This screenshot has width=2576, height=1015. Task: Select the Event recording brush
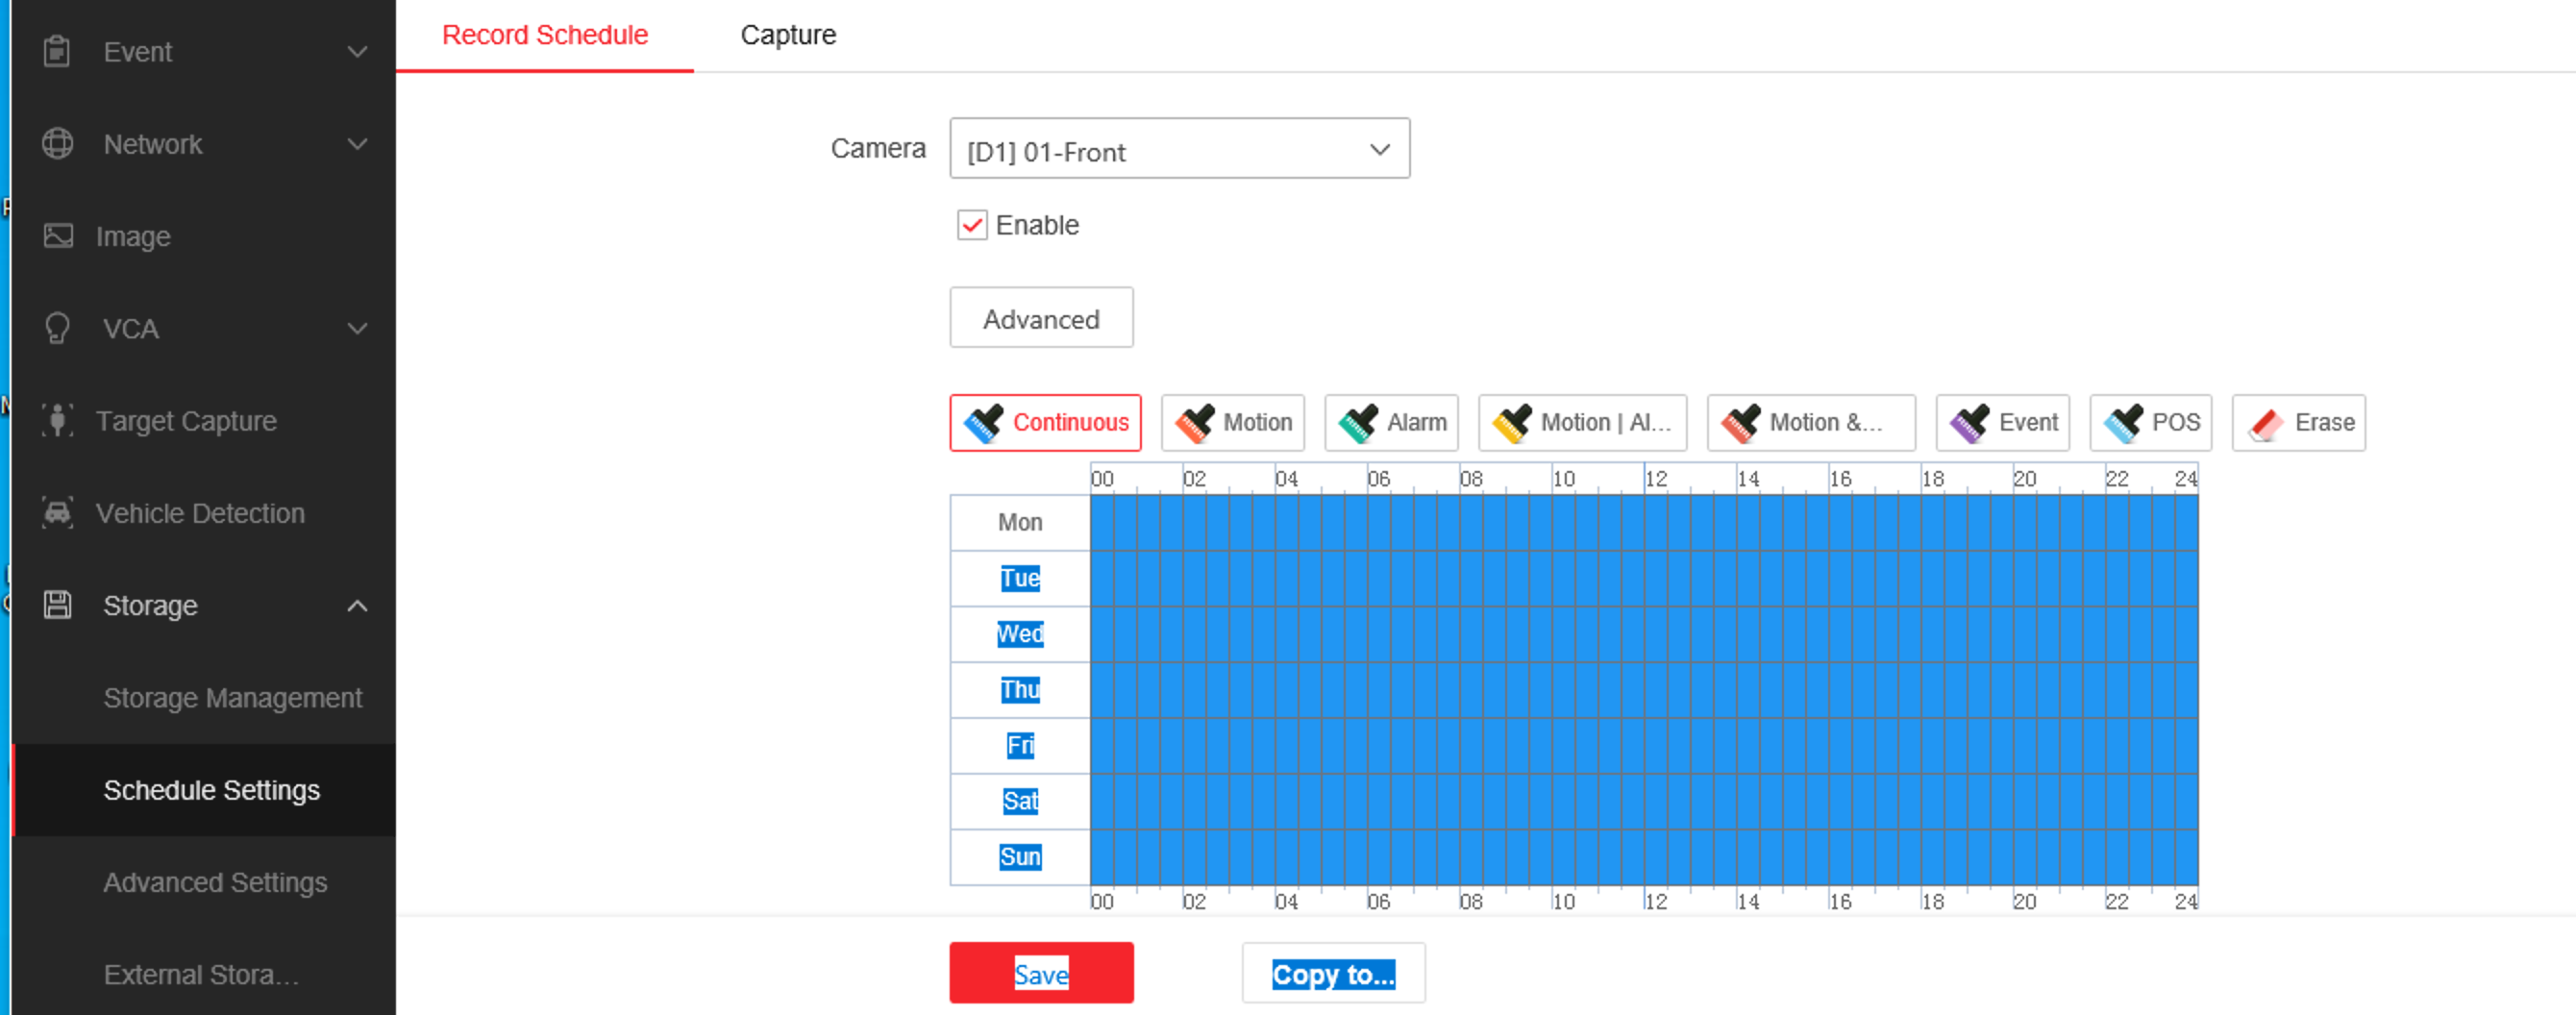click(x=2002, y=423)
